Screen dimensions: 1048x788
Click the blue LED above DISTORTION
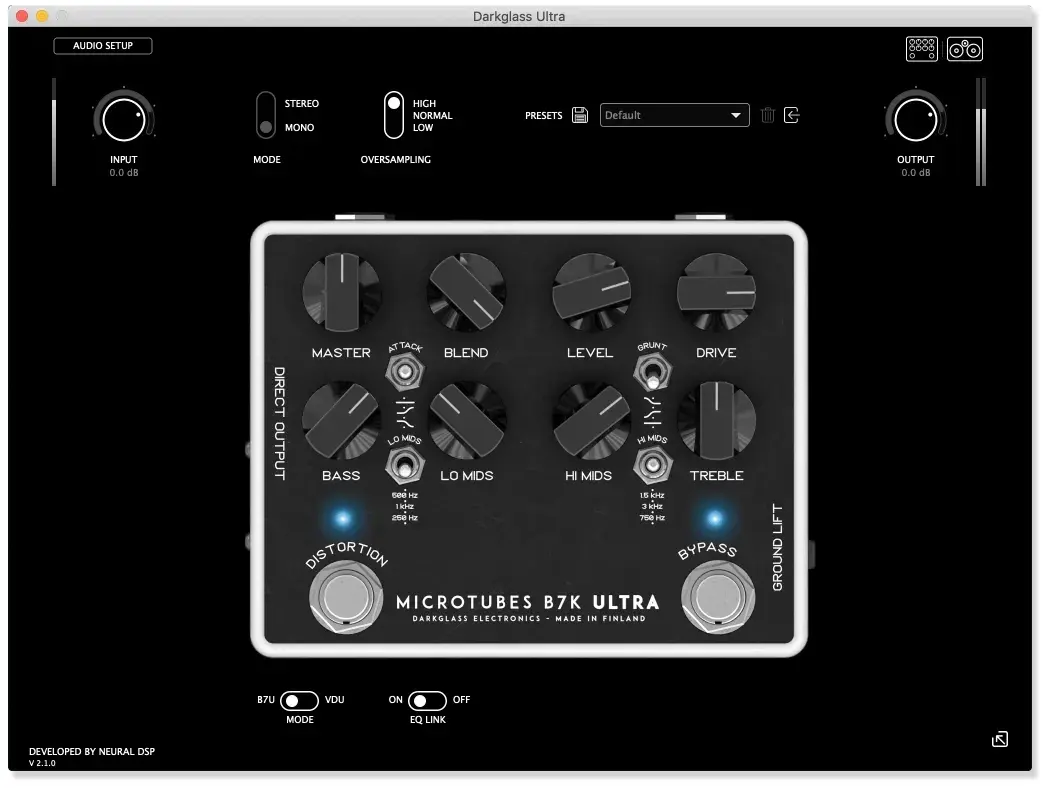(x=343, y=519)
